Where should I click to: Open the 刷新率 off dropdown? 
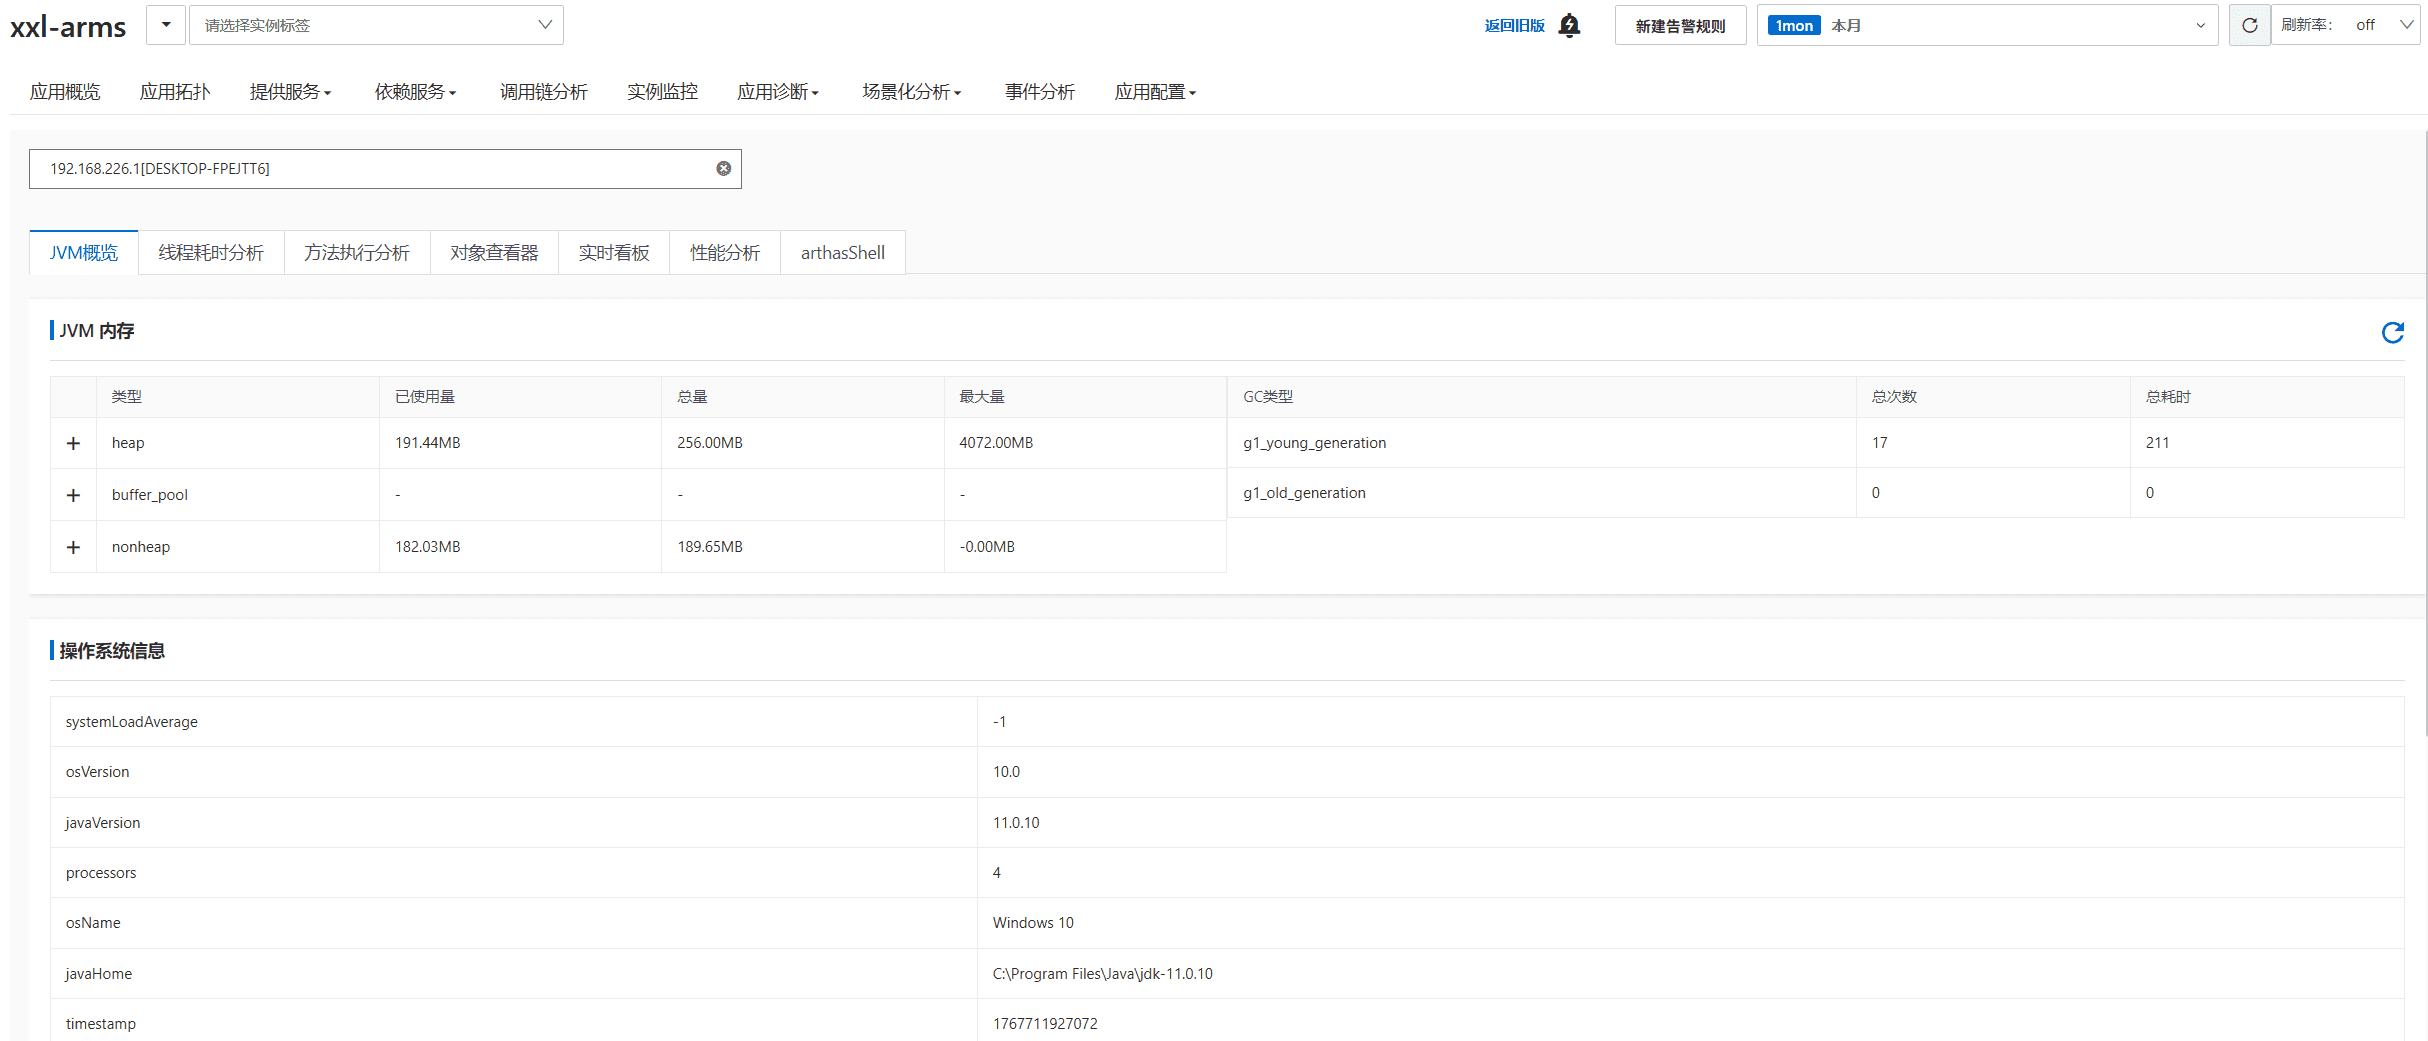2345,25
